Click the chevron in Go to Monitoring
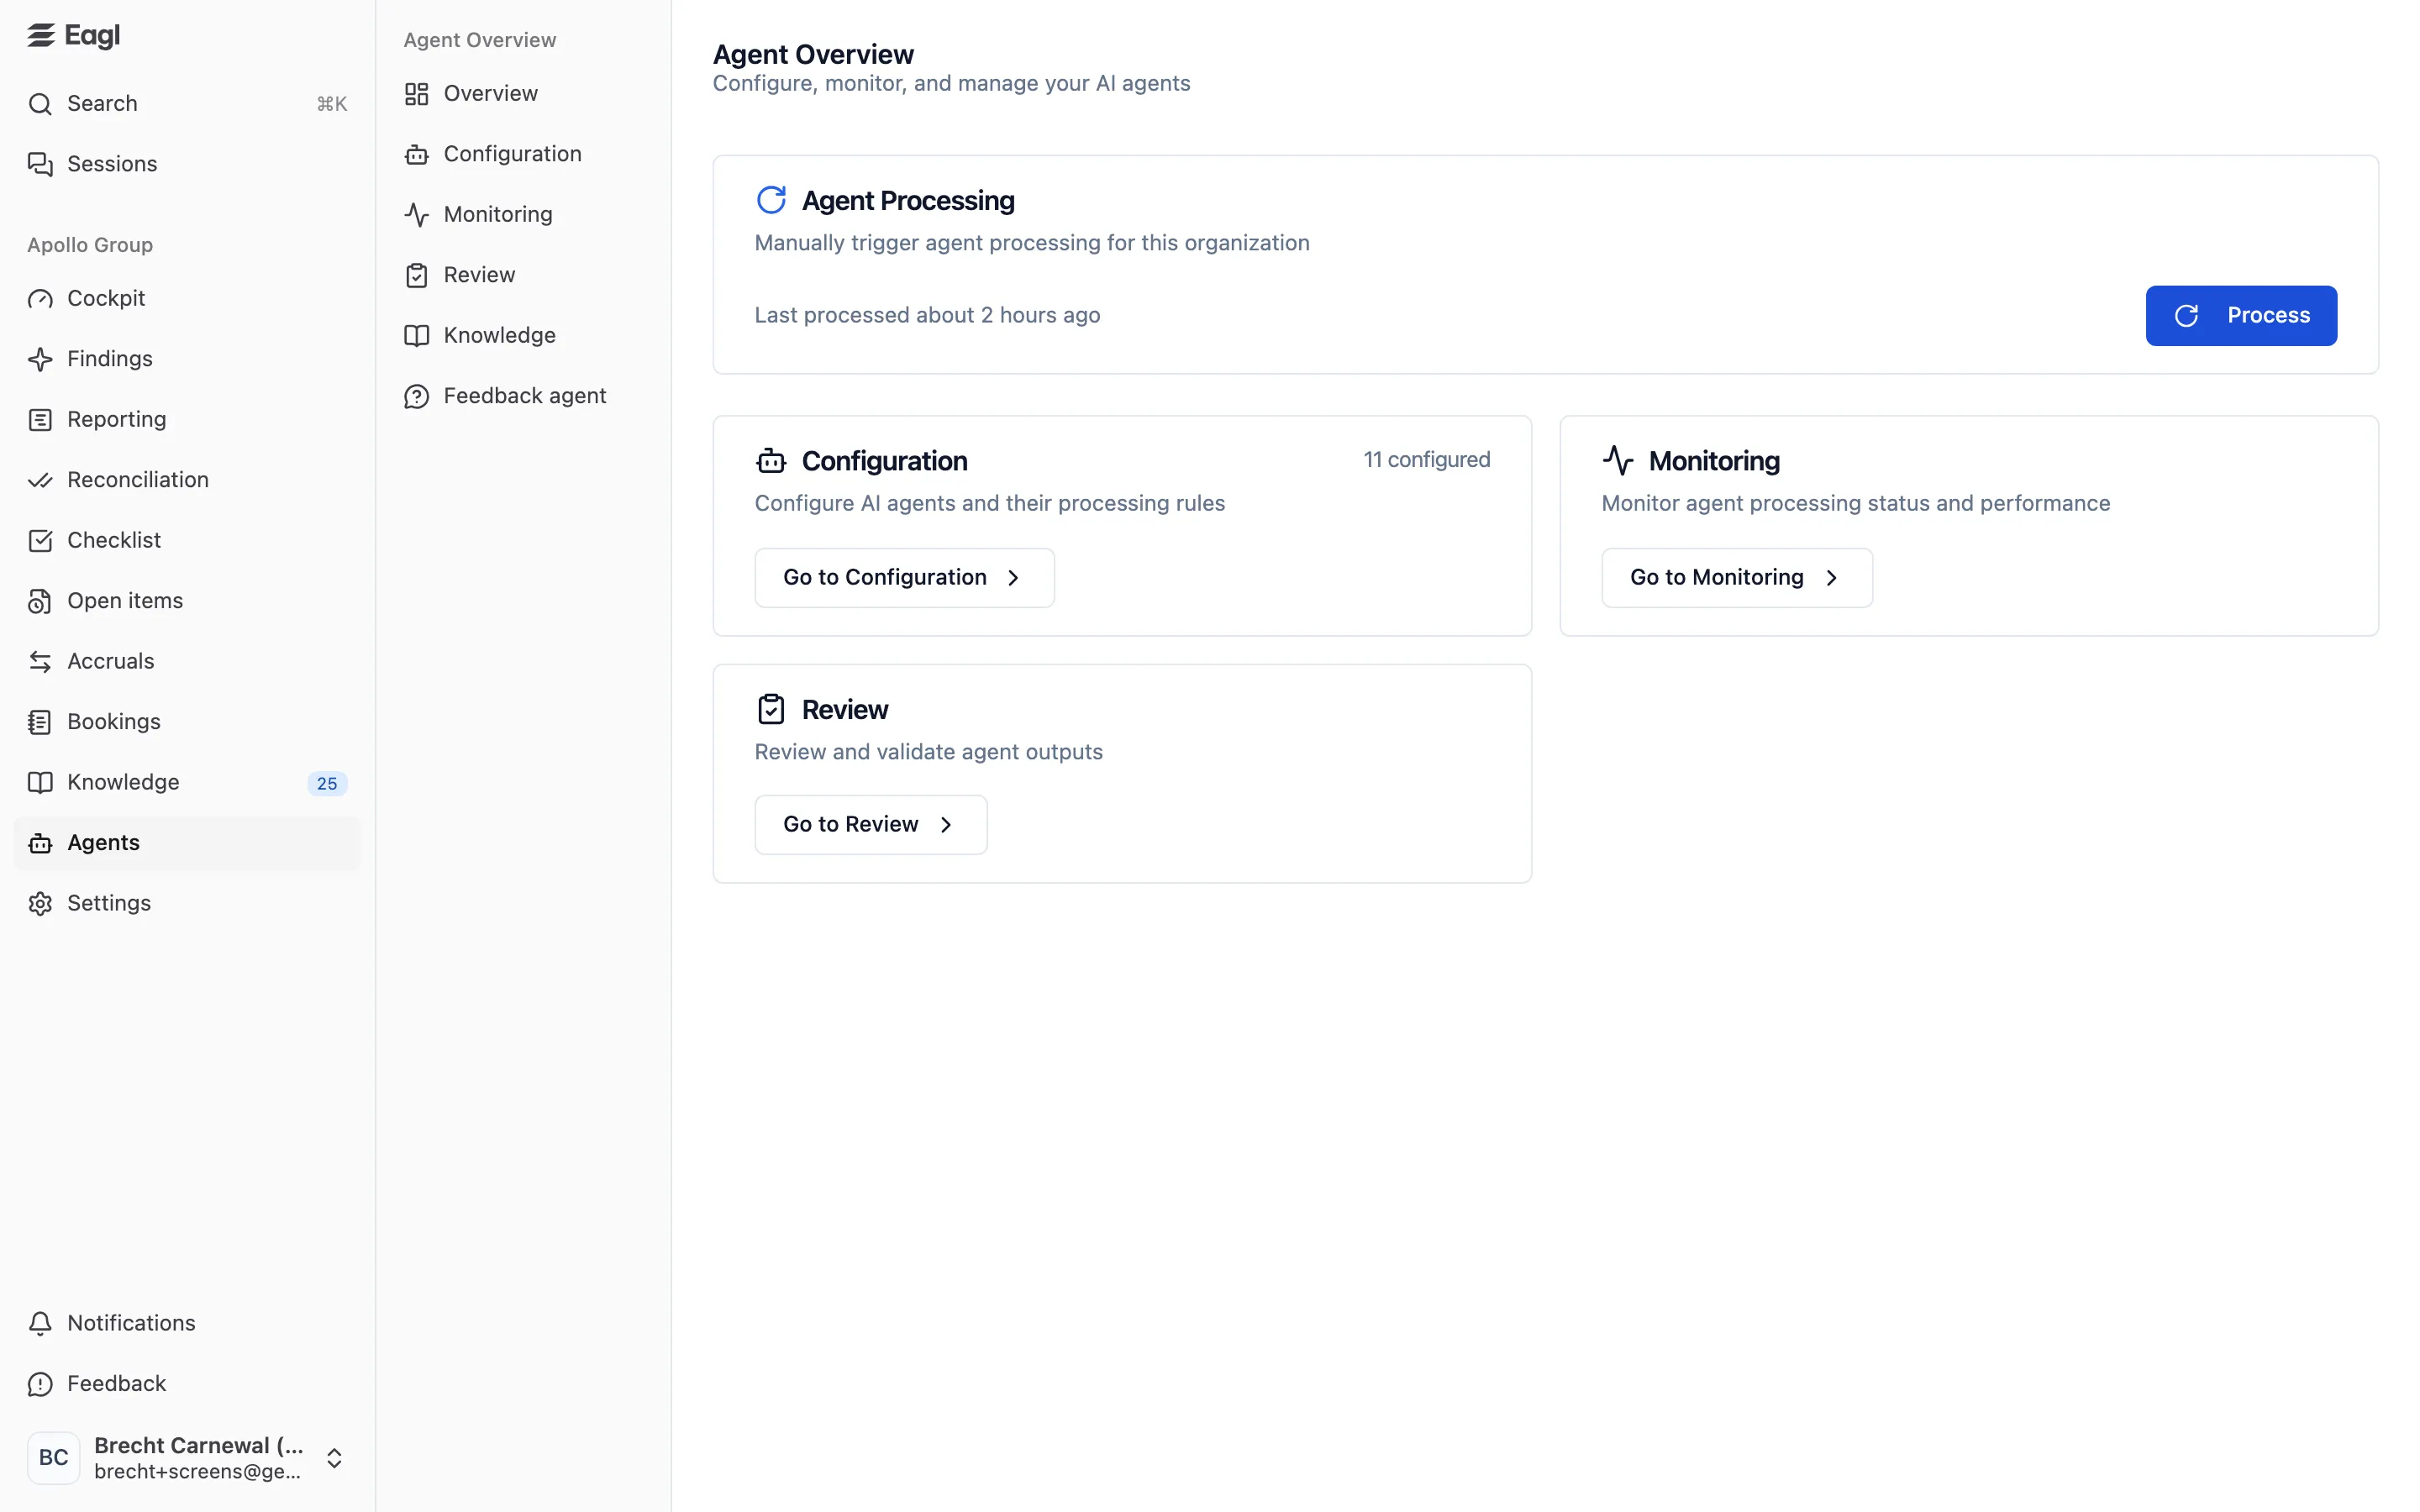Viewport: 2420px width, 1512px height. click(1831, 578)
